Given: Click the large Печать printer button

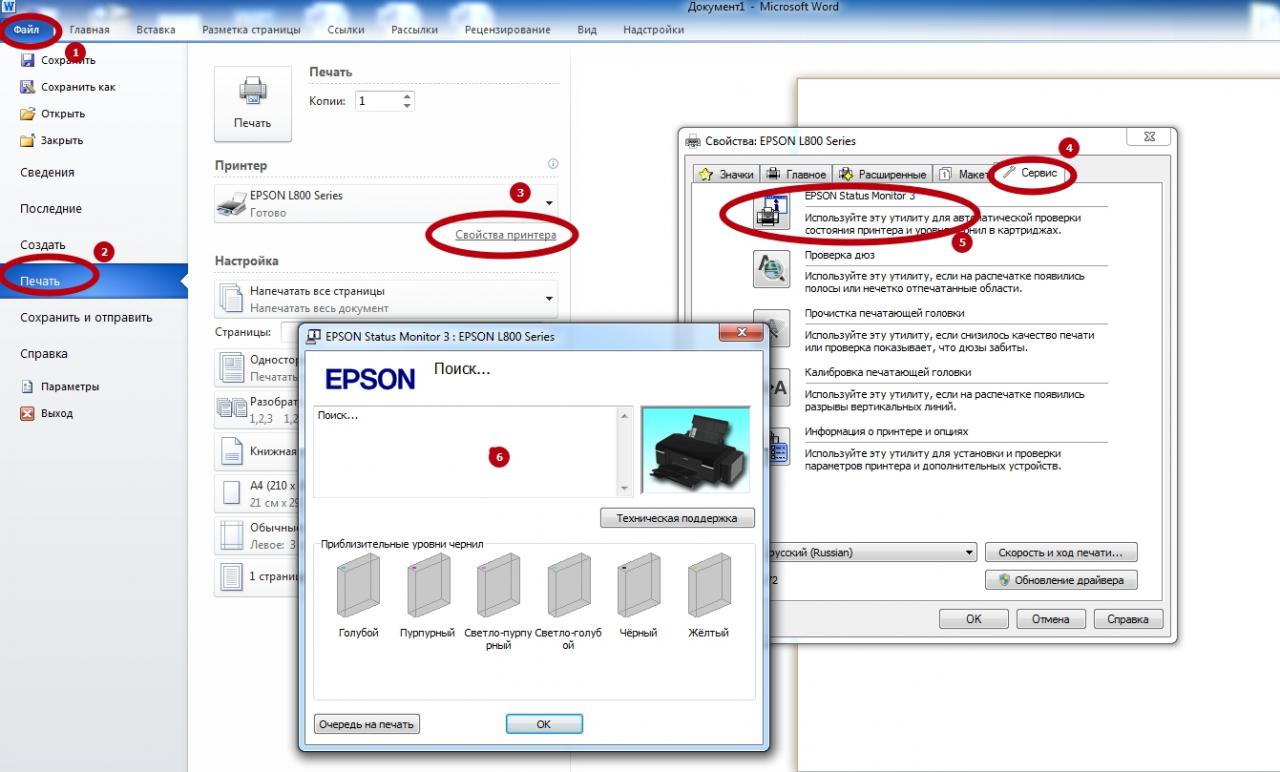Looking at the screenshot, I should click(252, 103).
